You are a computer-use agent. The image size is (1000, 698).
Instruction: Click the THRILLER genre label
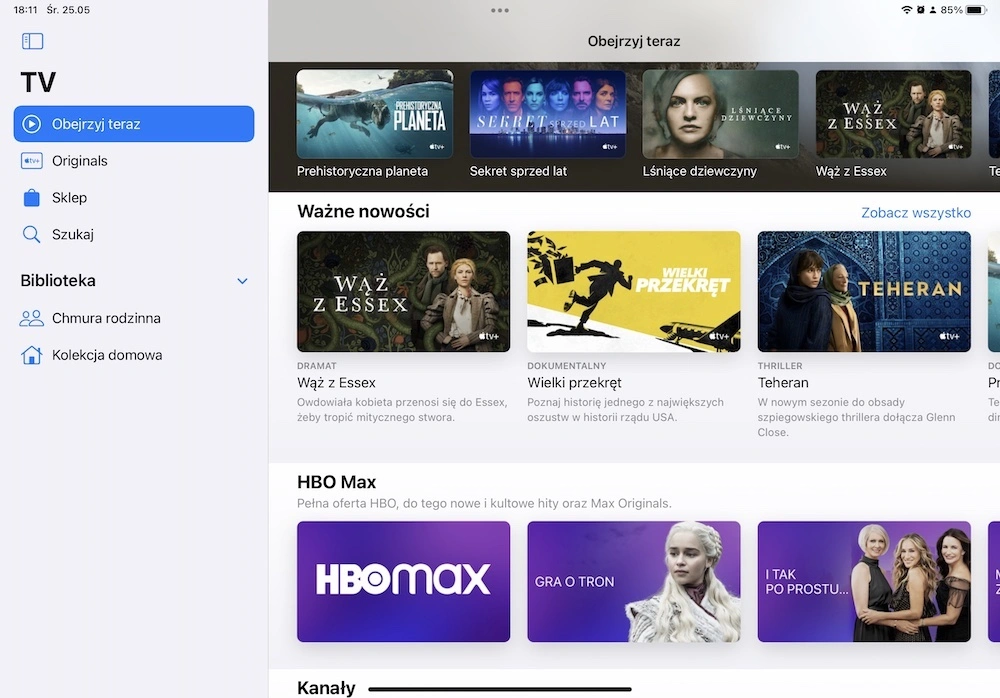click(780, 366)
